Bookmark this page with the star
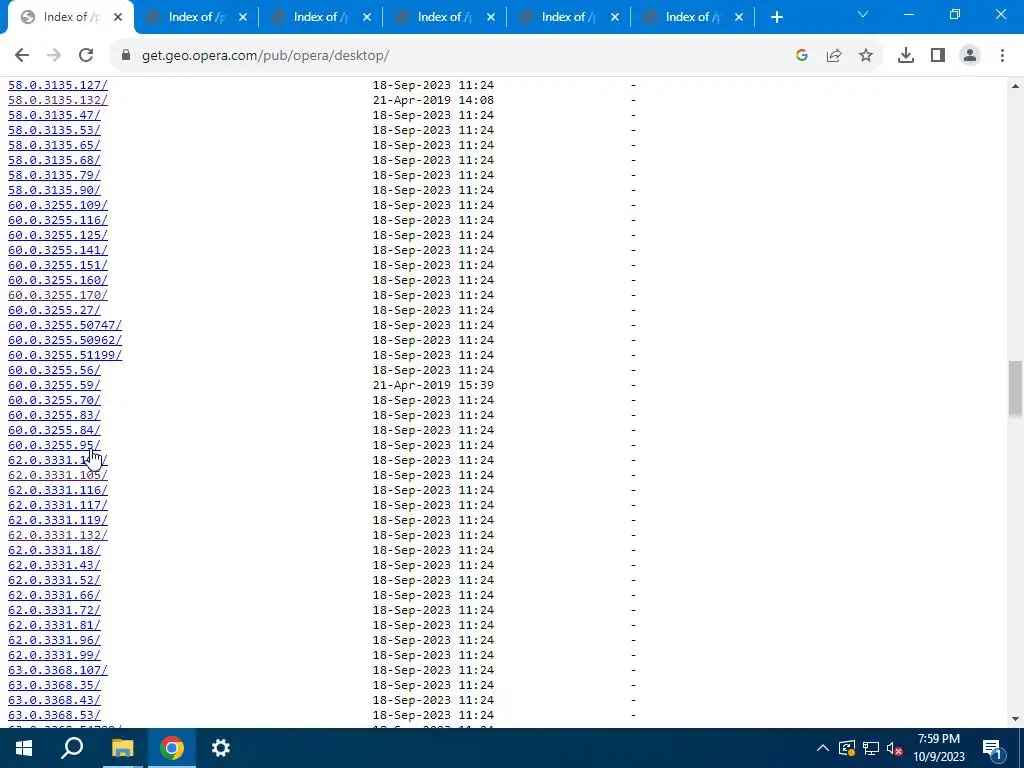The width and height of the screenshot is (1024, 768). tap(866, 56)
